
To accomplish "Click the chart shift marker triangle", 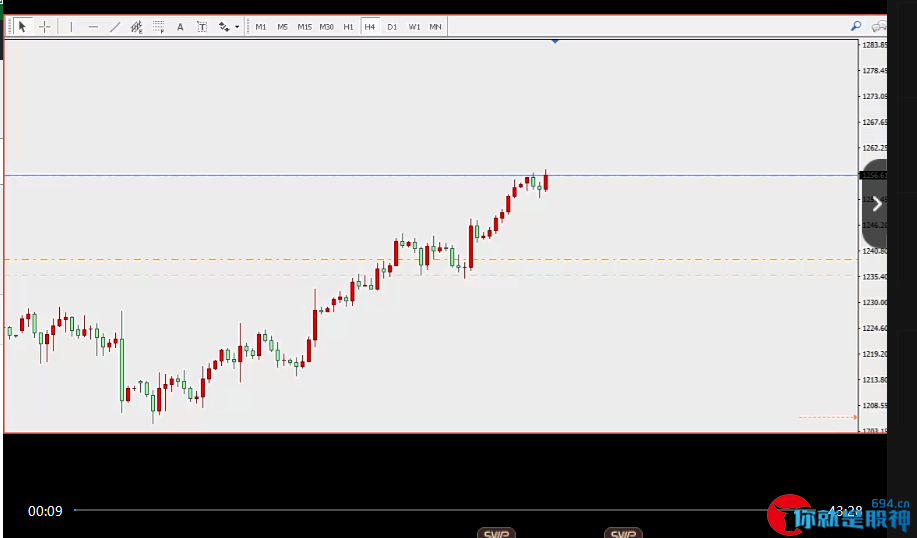I will click(x=554, y=41).
